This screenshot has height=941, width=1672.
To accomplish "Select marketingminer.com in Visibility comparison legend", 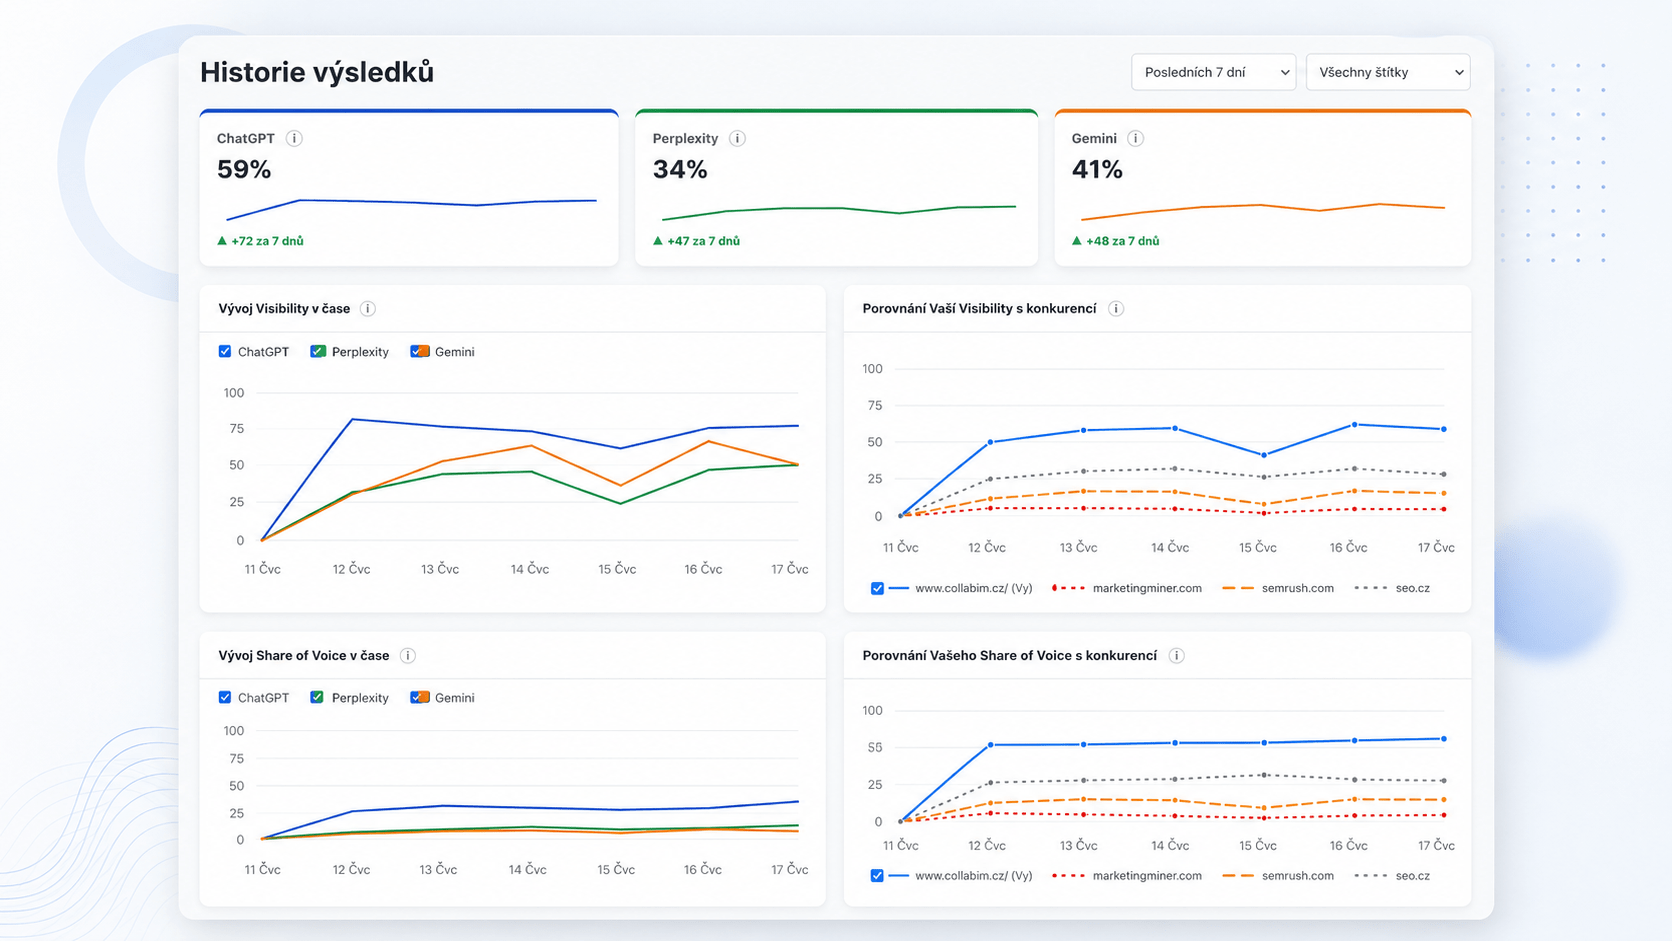I will click(1127, 588).
